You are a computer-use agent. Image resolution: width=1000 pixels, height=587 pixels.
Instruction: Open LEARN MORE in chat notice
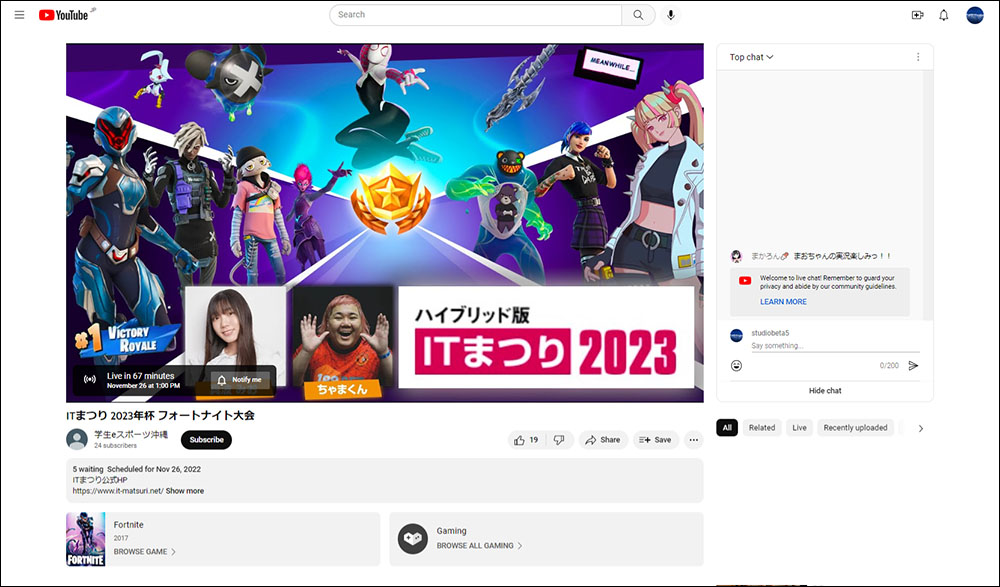783,302
